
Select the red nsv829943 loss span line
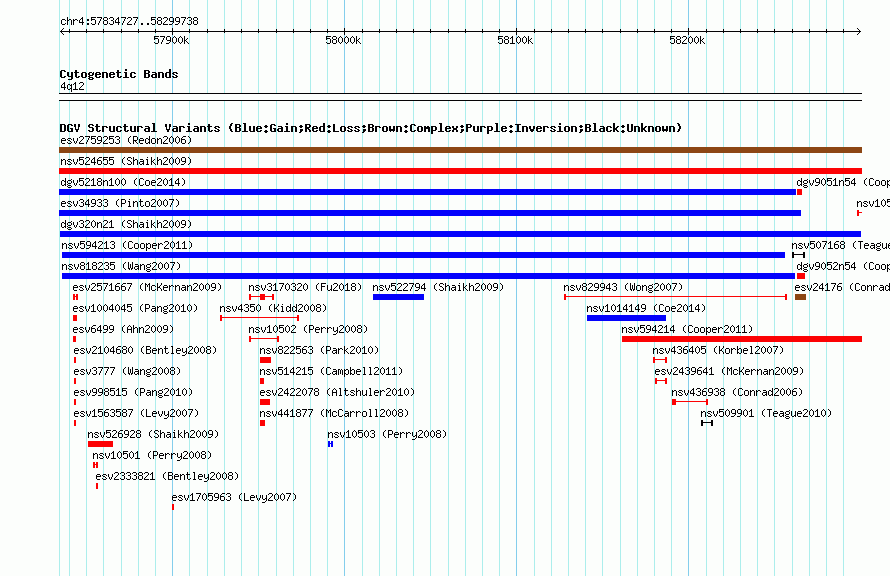(675, 297)
